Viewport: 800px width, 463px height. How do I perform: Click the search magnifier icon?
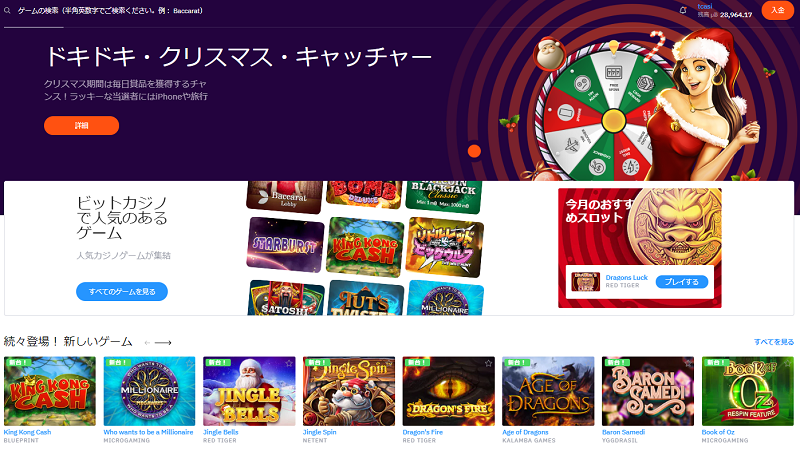8,10
